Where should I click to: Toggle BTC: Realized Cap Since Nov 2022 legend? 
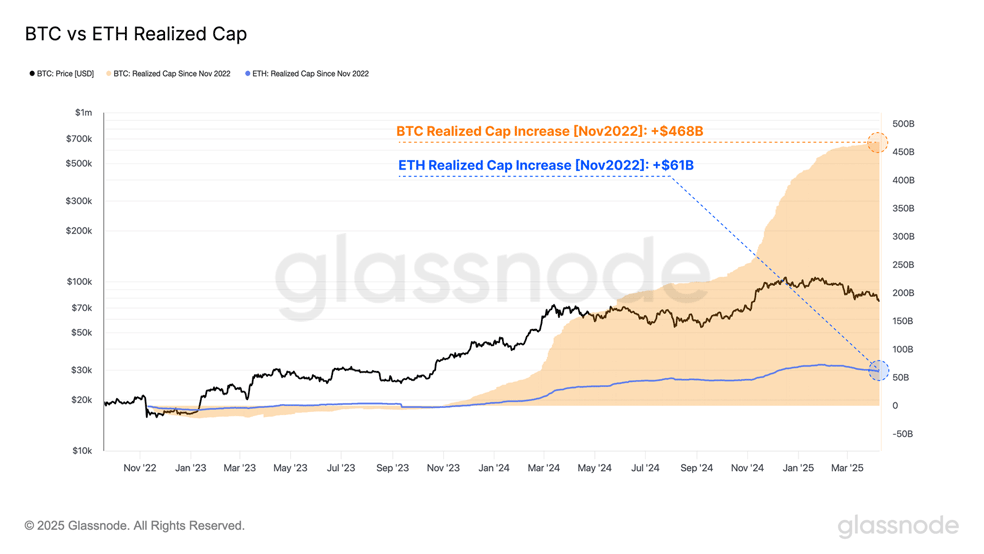[168, 73]
